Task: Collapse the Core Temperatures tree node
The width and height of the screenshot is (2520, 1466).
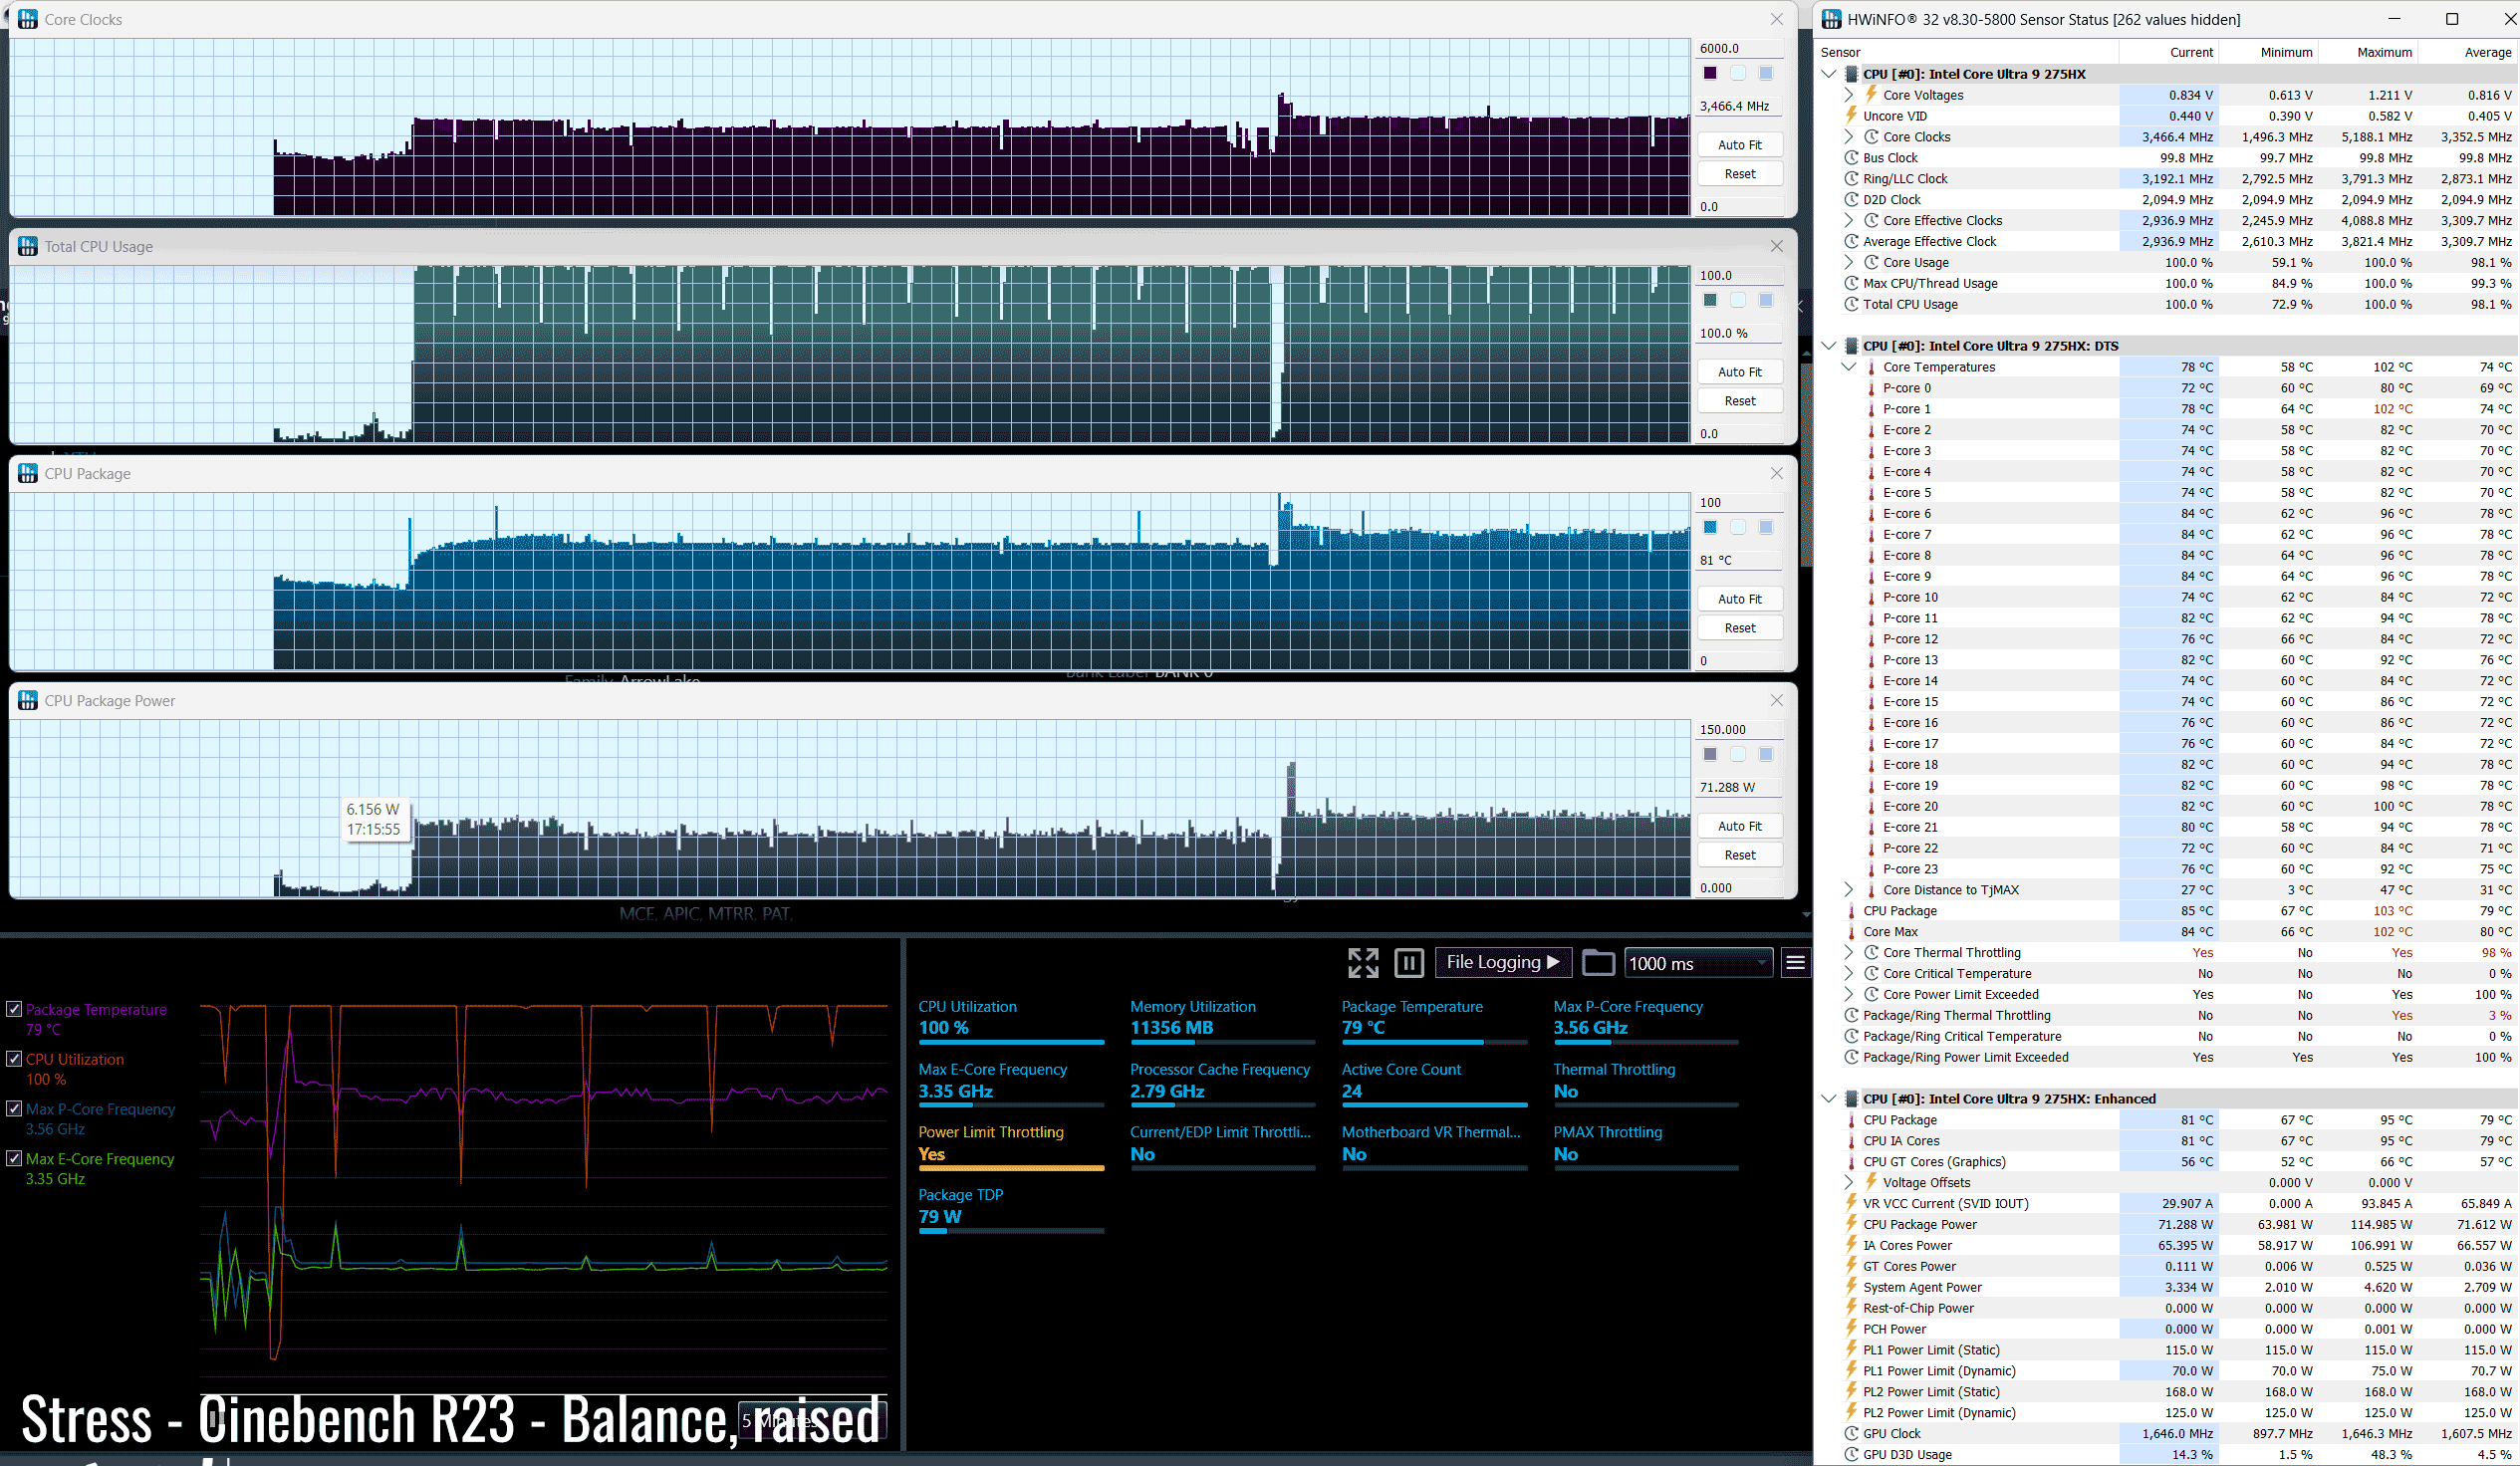Action: [x=1849, y=367]
